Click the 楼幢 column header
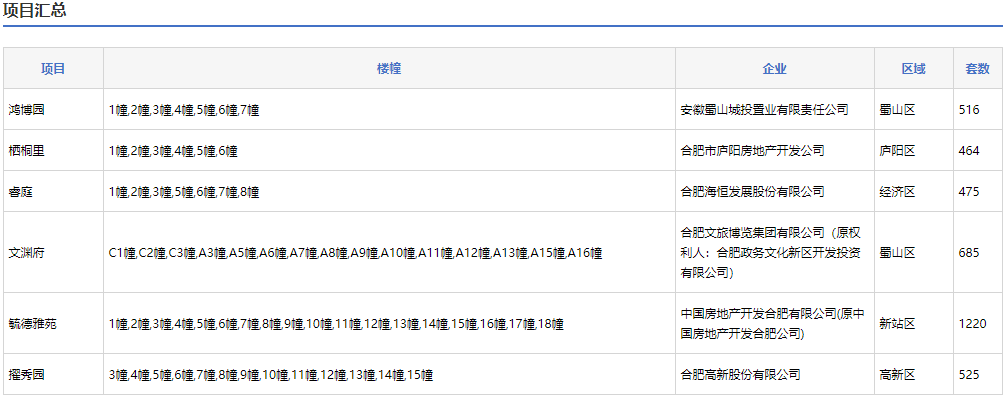 click(389, 69)
